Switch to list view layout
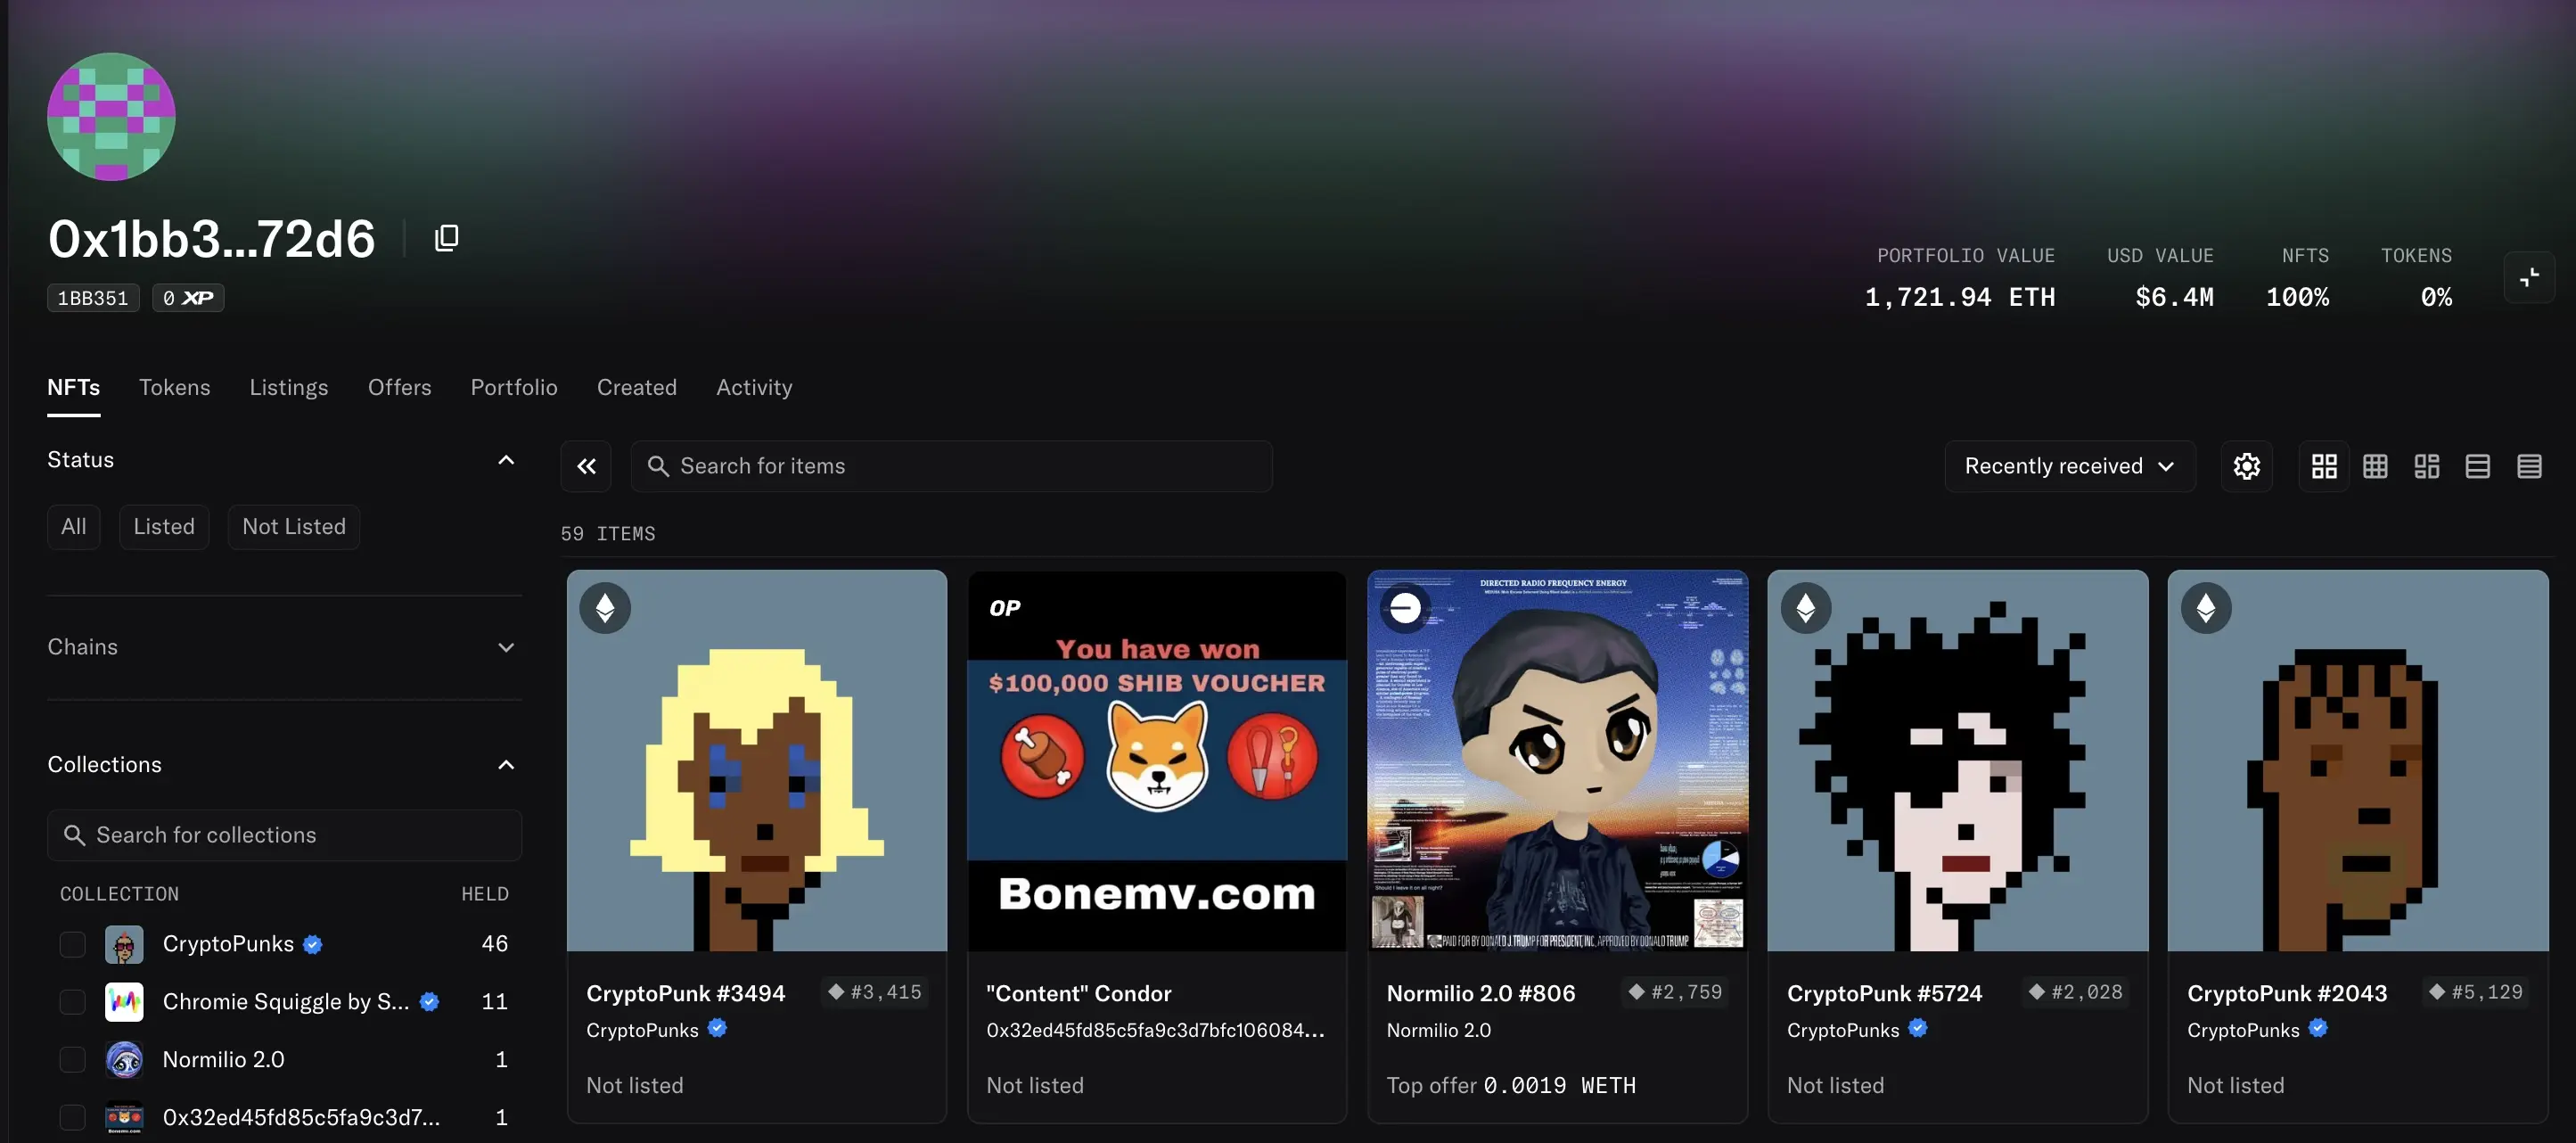Screen dimensions: 2576x1143 pyautogui.click(x=2477, y=466)
